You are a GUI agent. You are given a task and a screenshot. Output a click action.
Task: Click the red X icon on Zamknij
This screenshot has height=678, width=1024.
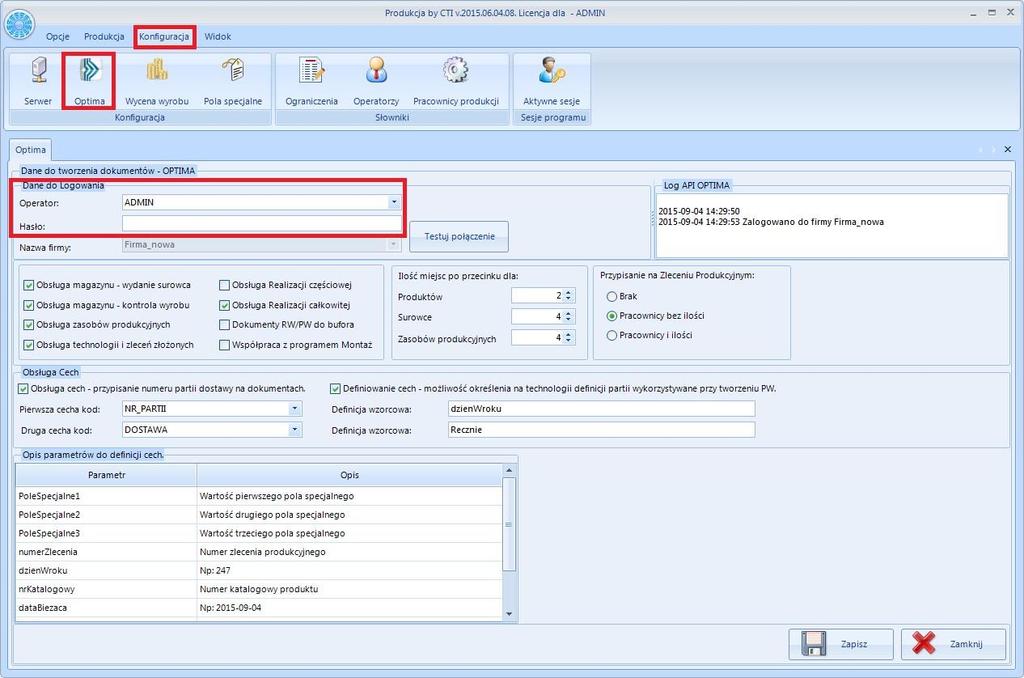point(923,643)
